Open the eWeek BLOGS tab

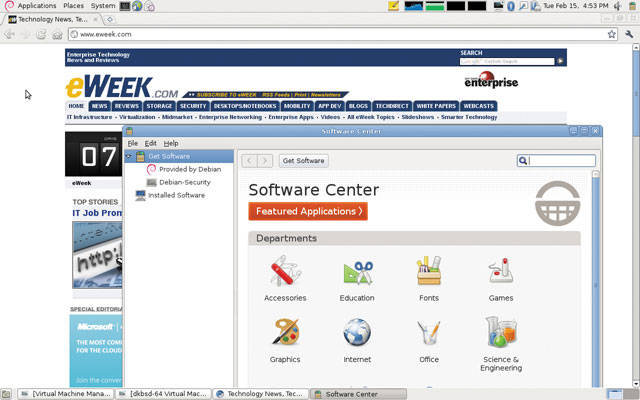(x=358, y=106)
